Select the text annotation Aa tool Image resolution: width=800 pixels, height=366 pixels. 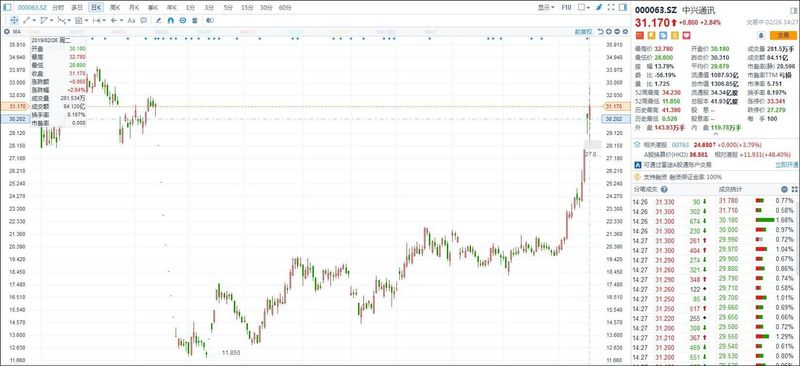click(131, 20)
